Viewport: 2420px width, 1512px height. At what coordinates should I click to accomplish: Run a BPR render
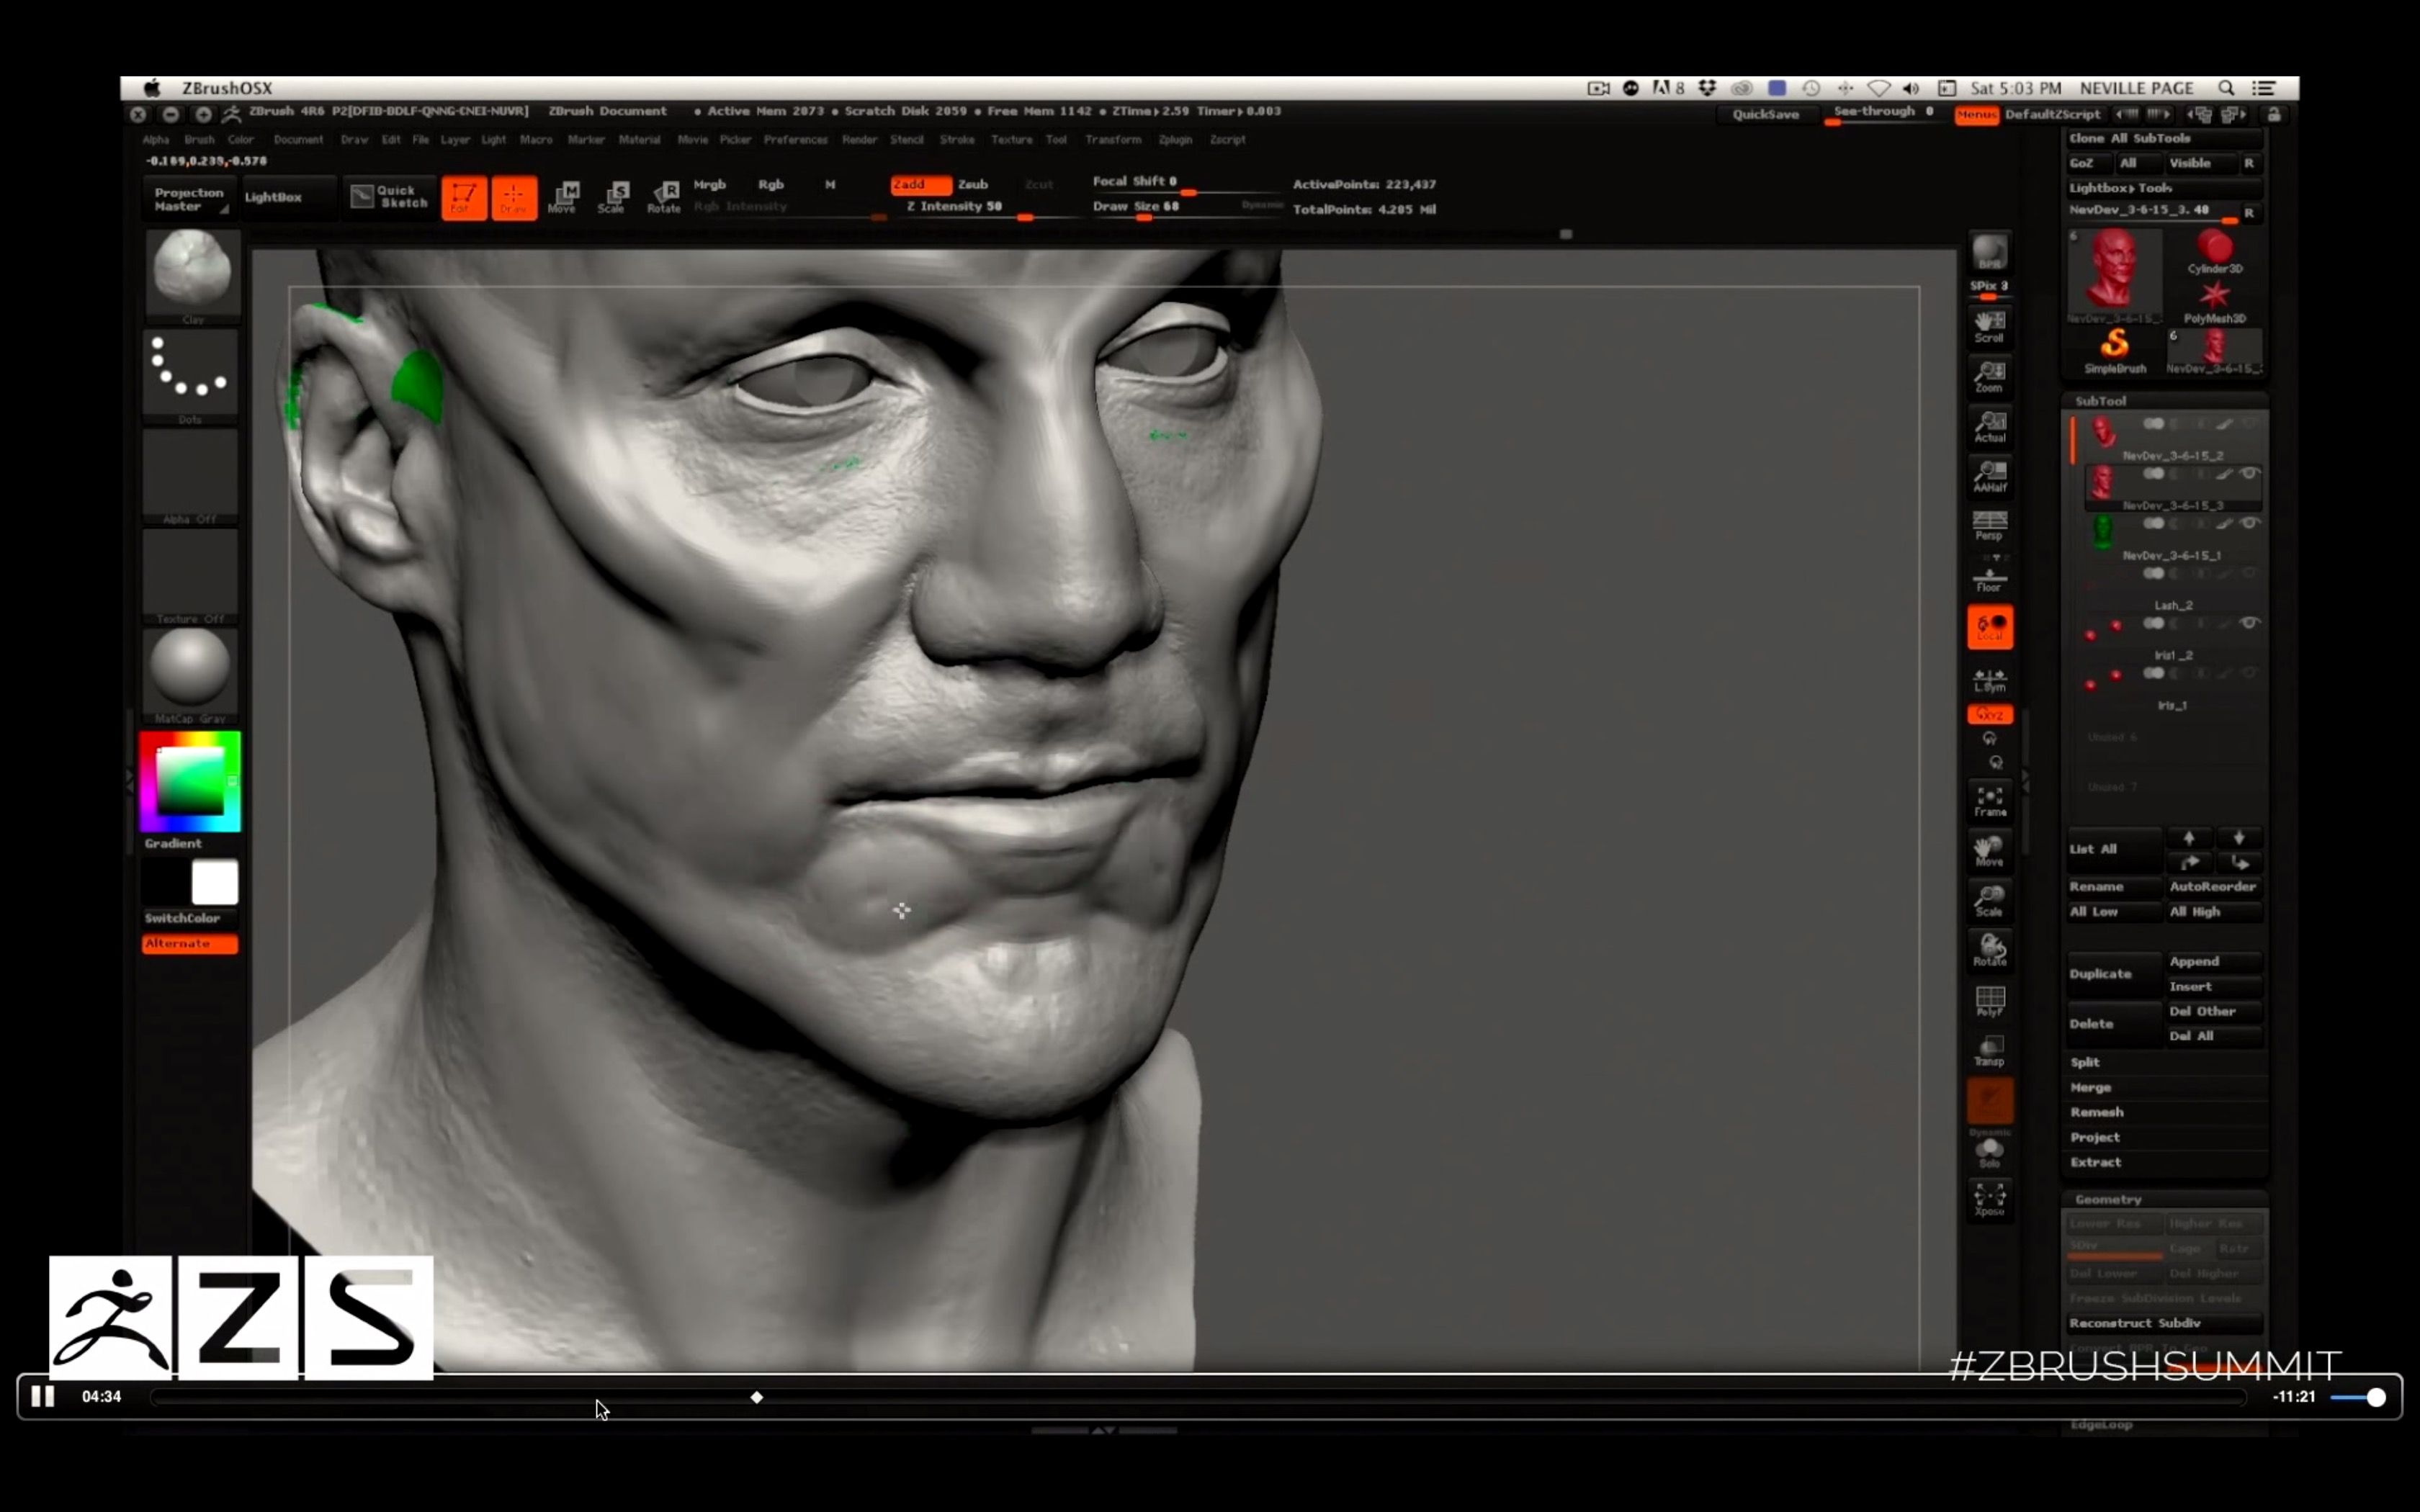tap(1989, 252)
